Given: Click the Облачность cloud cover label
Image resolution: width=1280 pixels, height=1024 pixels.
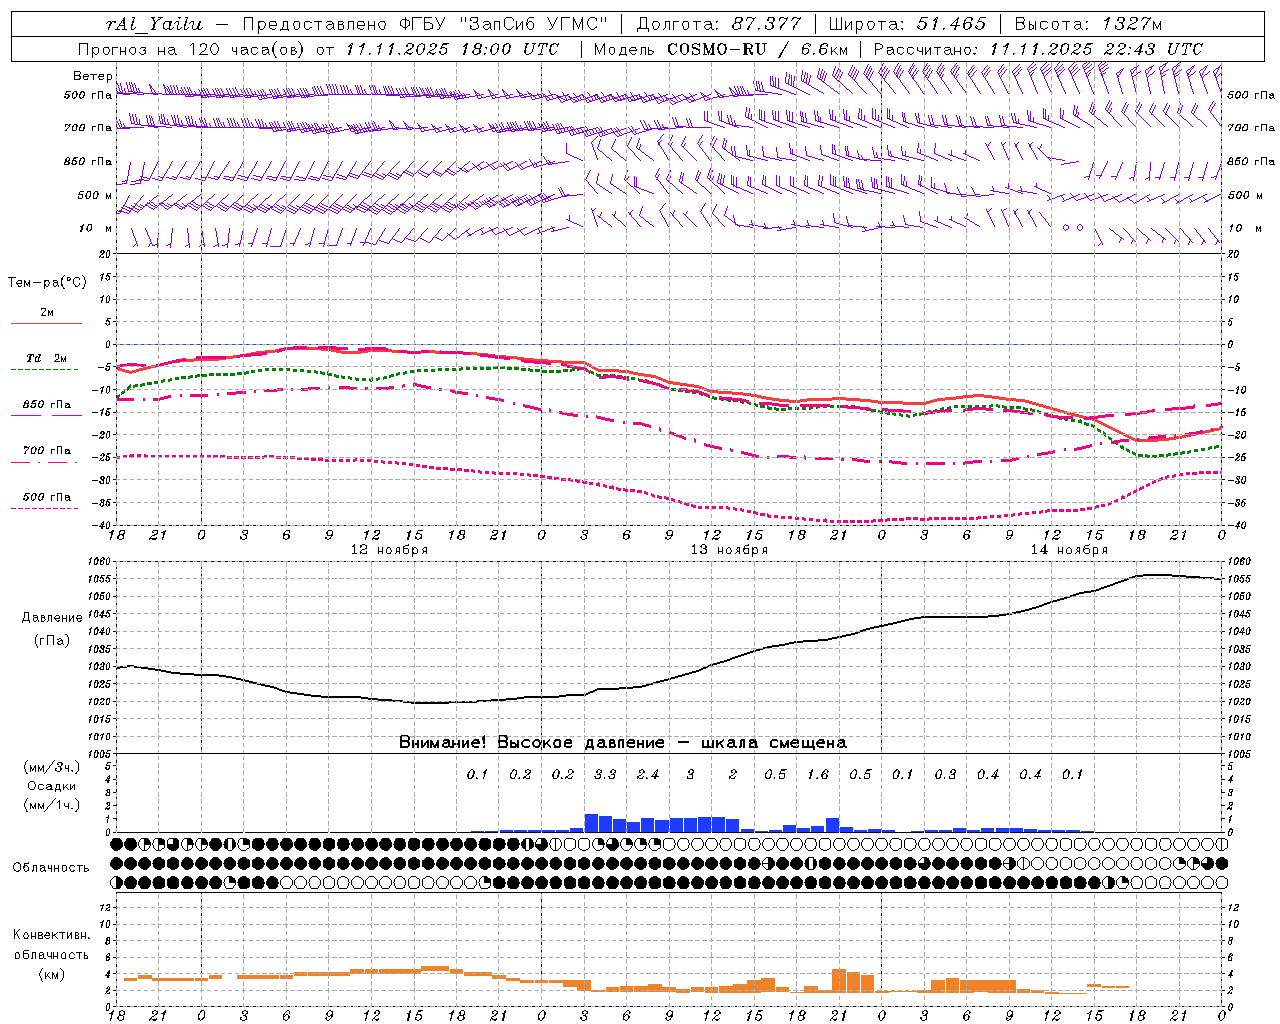Looking at the screenshot, I should (x=51, y=868).
